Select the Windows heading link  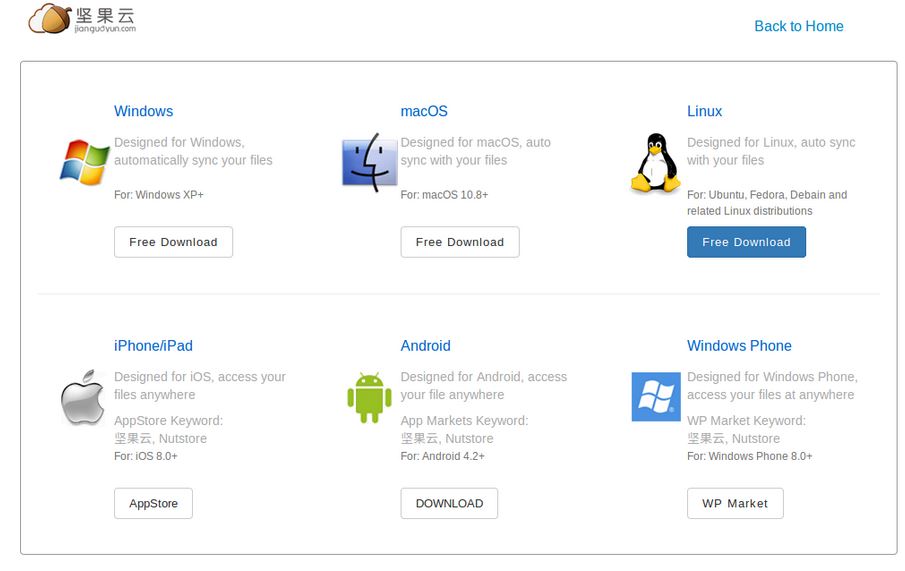144,111
